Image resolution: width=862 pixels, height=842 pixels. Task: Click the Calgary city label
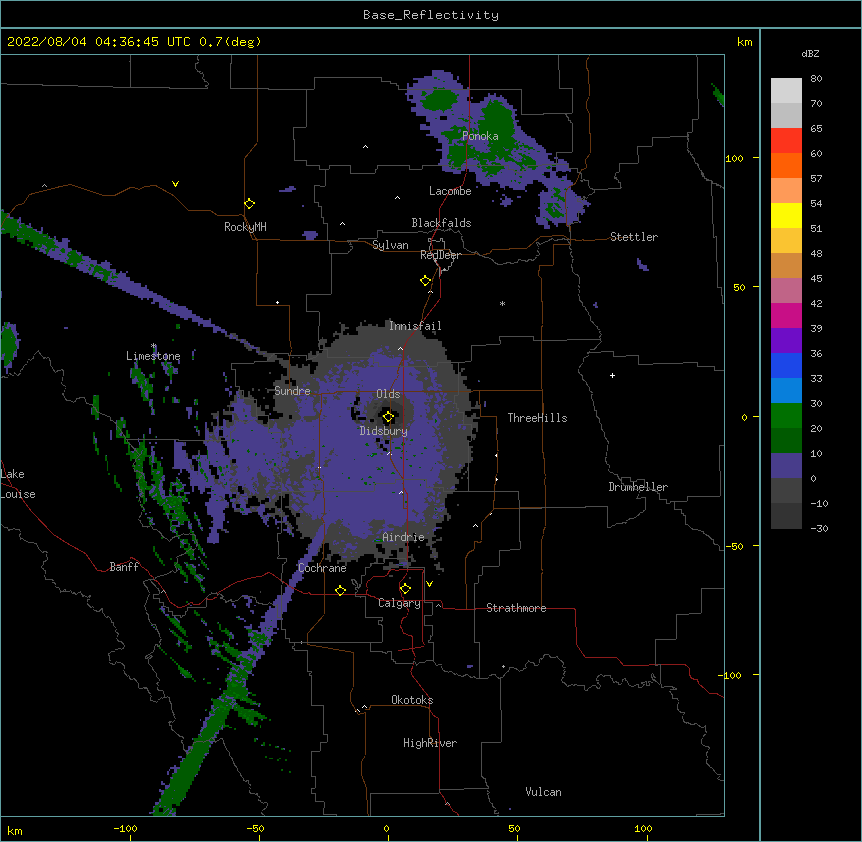pos(399,603)
